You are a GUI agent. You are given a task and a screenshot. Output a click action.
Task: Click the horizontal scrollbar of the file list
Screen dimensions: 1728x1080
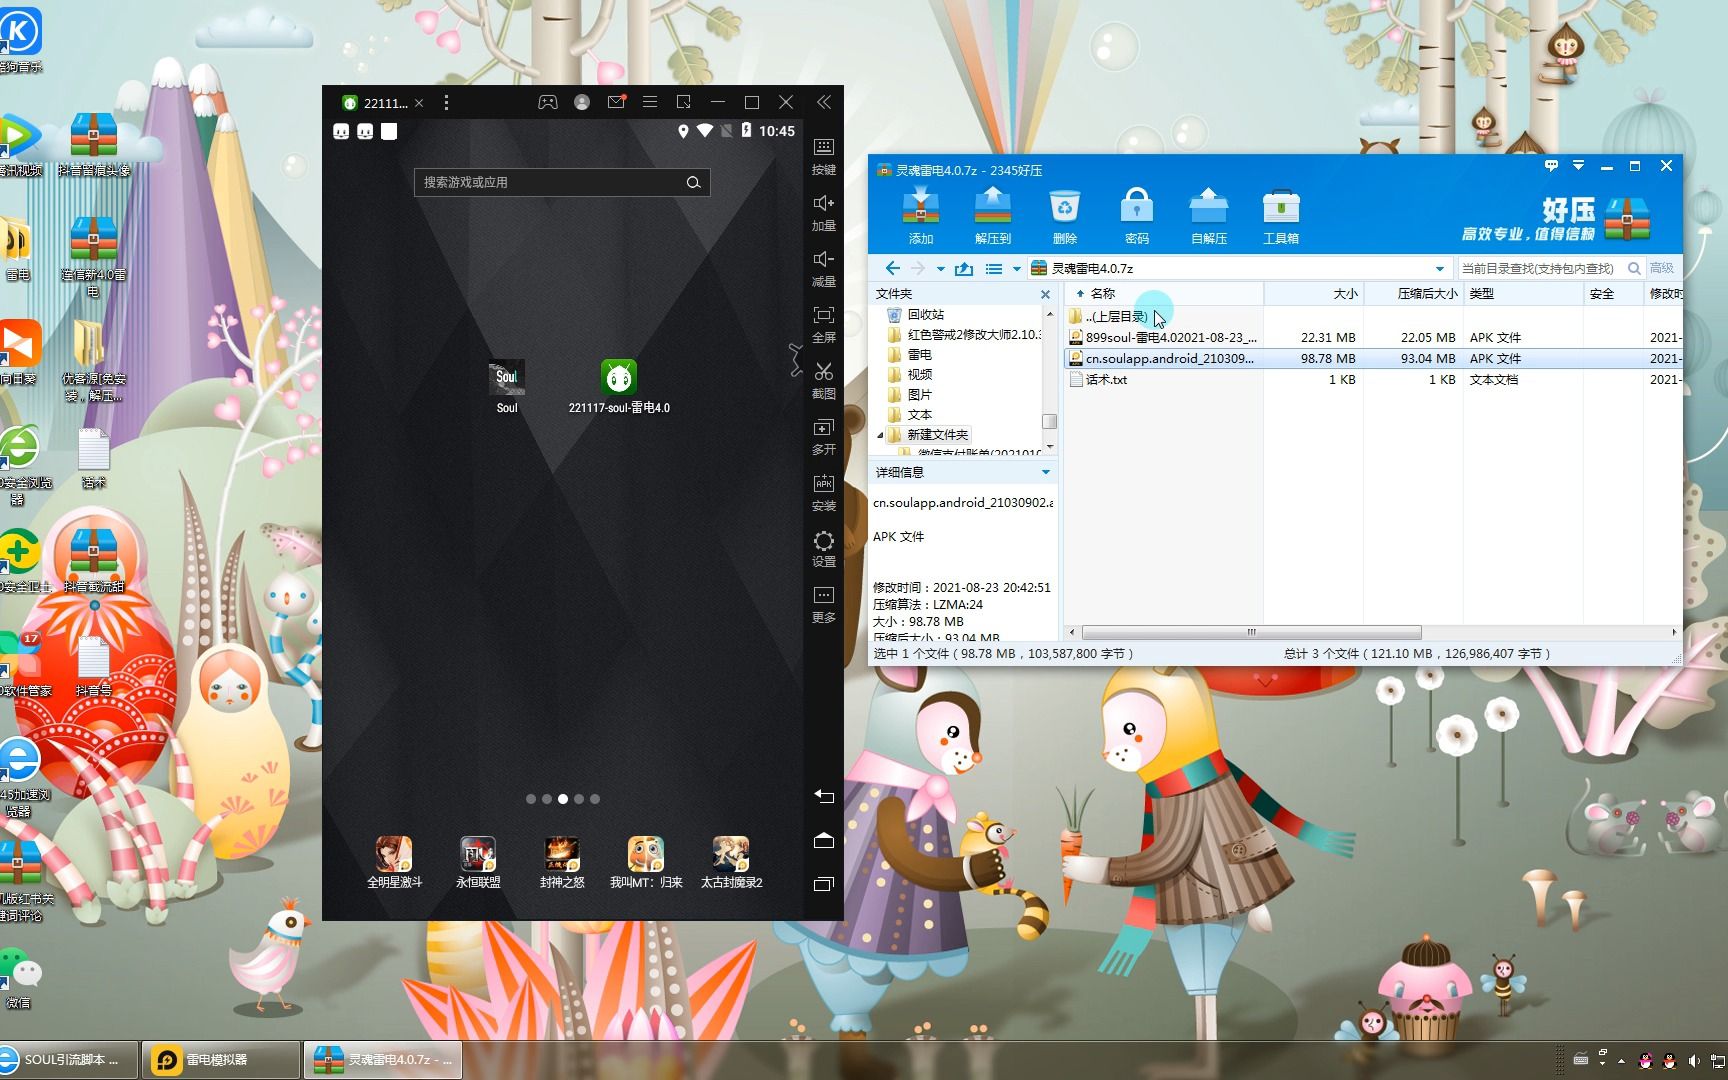[x=1251, y=632]
